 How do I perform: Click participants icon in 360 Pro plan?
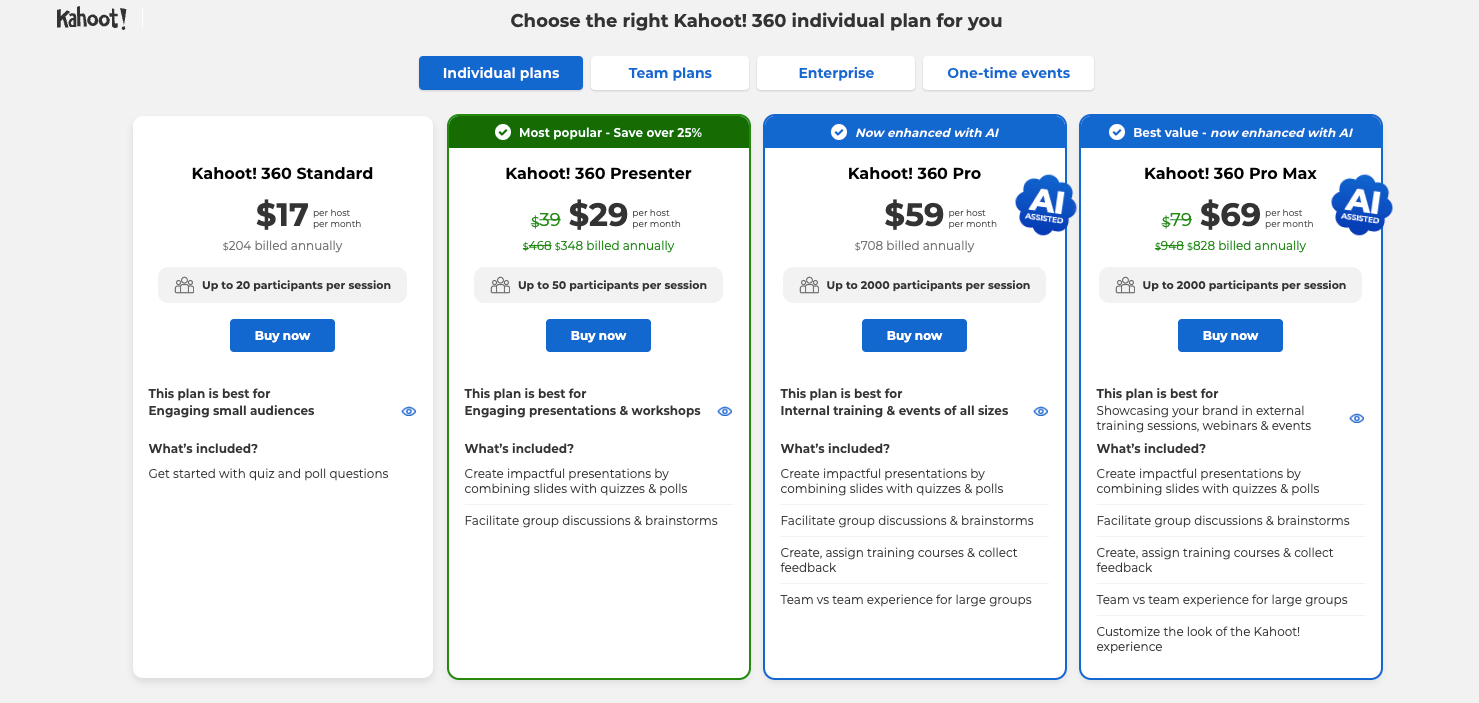pos(809,285)
